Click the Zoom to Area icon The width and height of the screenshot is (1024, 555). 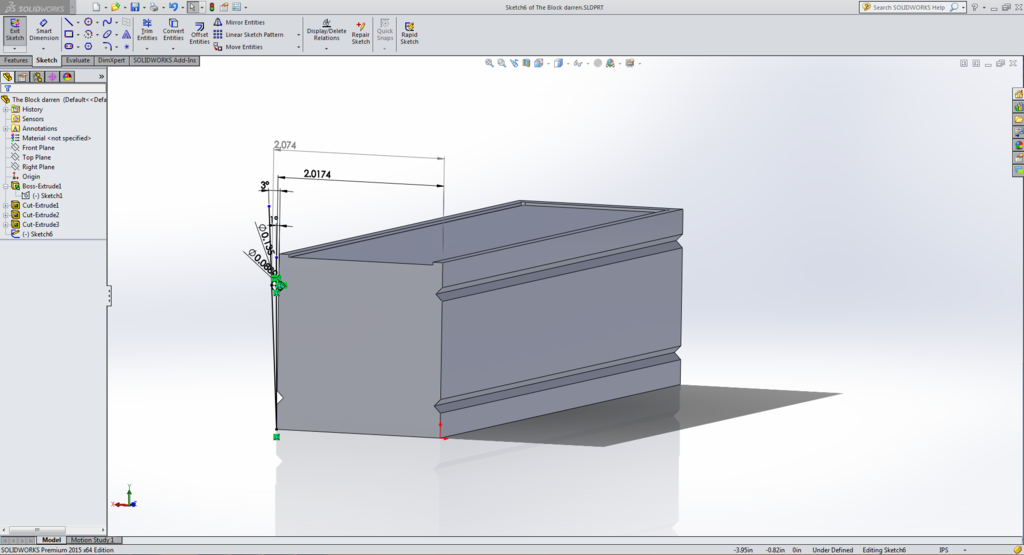[502, 63]
